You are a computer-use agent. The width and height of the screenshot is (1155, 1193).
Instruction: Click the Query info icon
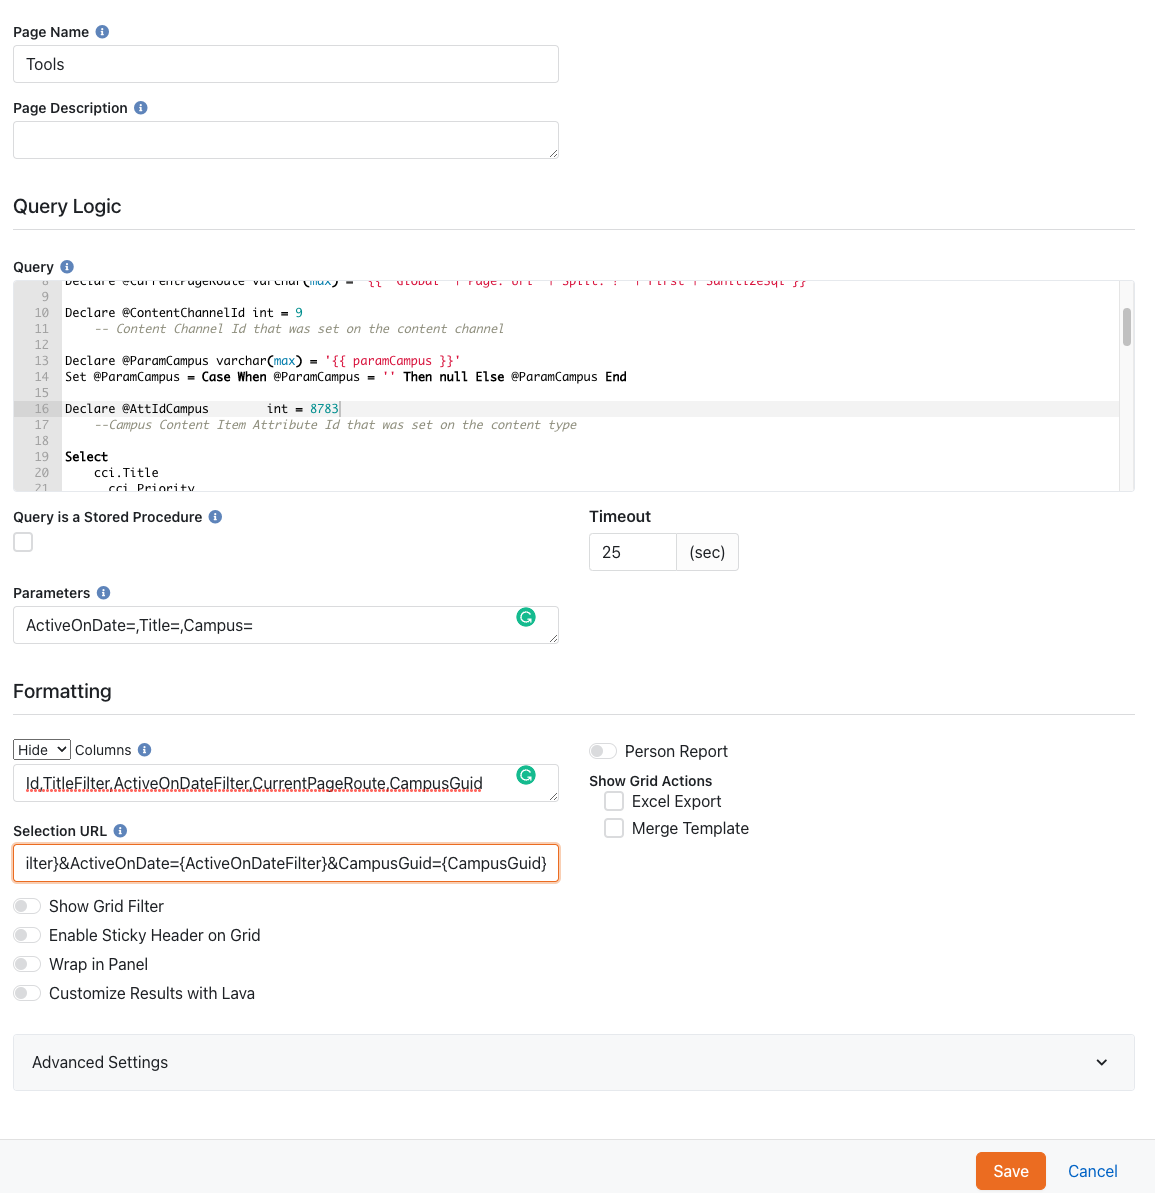point(67,267)
